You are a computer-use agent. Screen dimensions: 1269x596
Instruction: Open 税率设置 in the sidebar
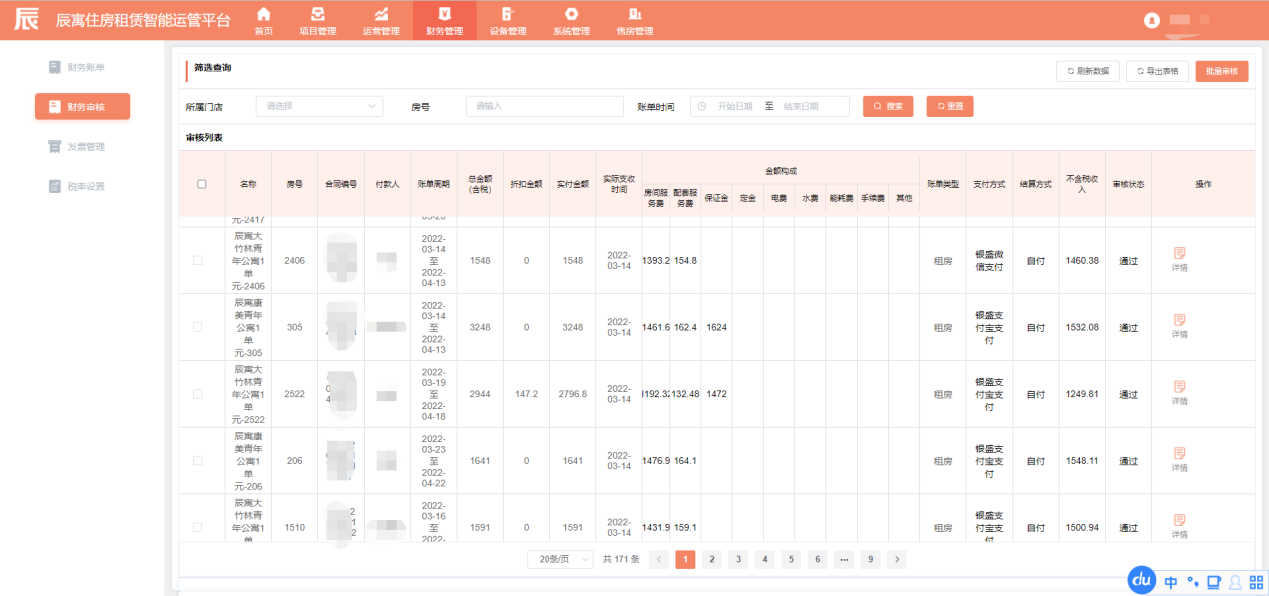84,186
